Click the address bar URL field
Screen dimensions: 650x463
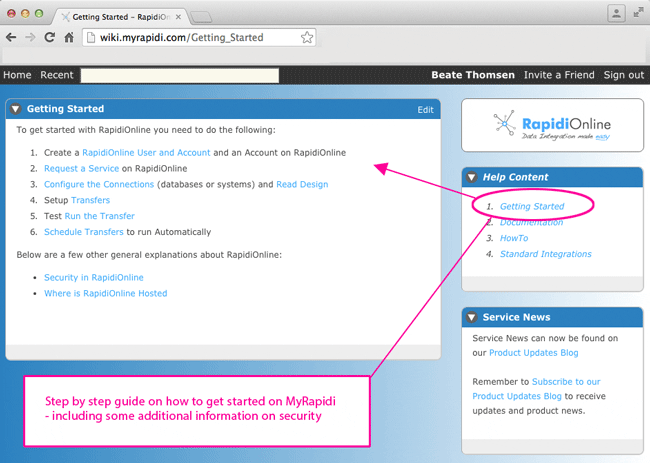click(x=199, y=37)
